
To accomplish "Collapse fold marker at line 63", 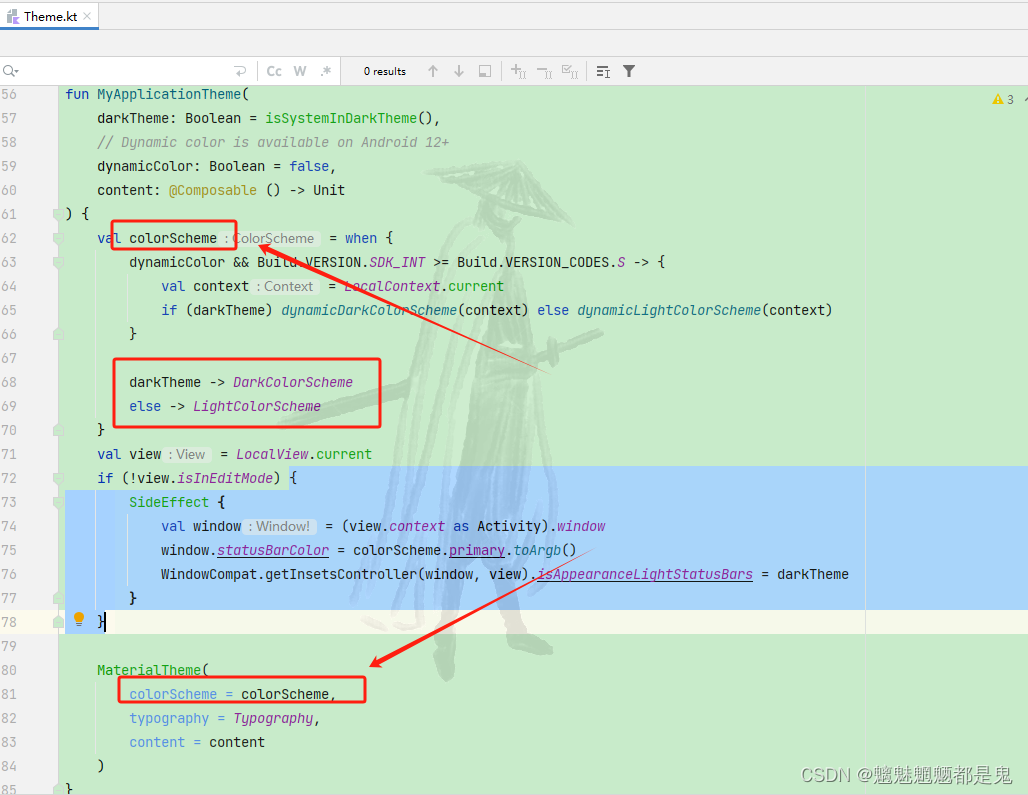I will [58, 262].
